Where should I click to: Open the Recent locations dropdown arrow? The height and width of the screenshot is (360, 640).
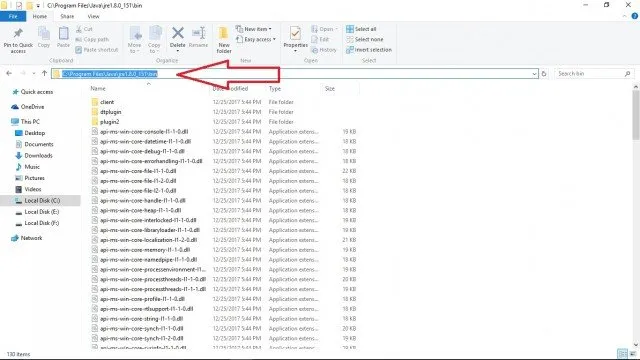[x=34, y=73]
